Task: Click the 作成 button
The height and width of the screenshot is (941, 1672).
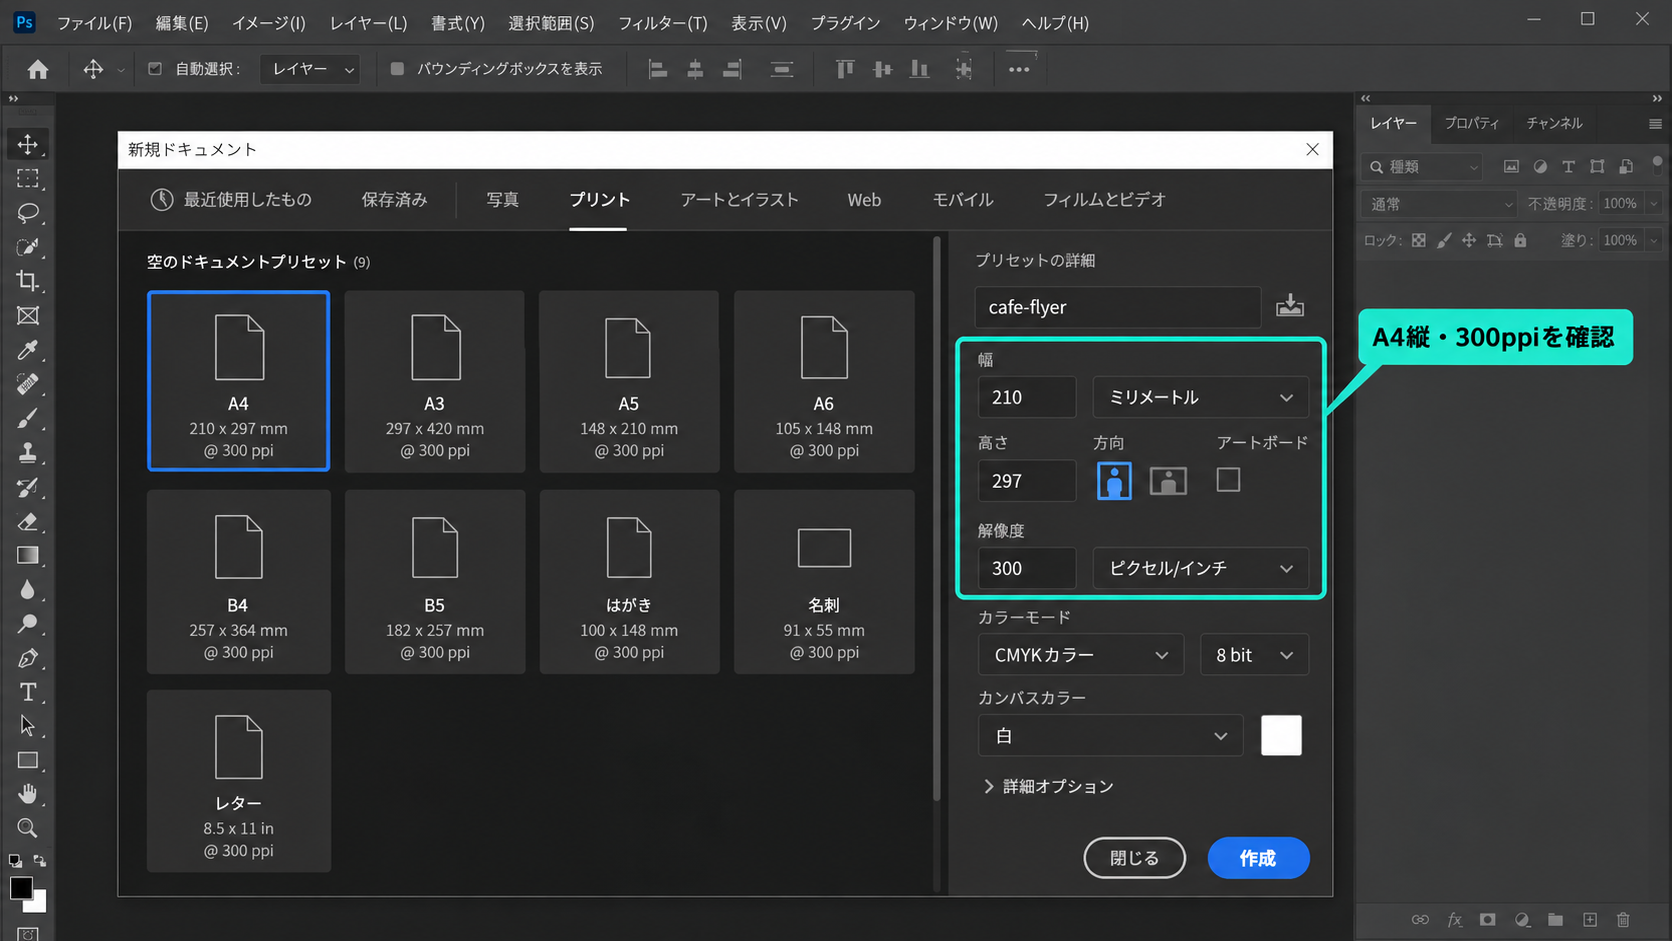Action: click(1258, 858)
